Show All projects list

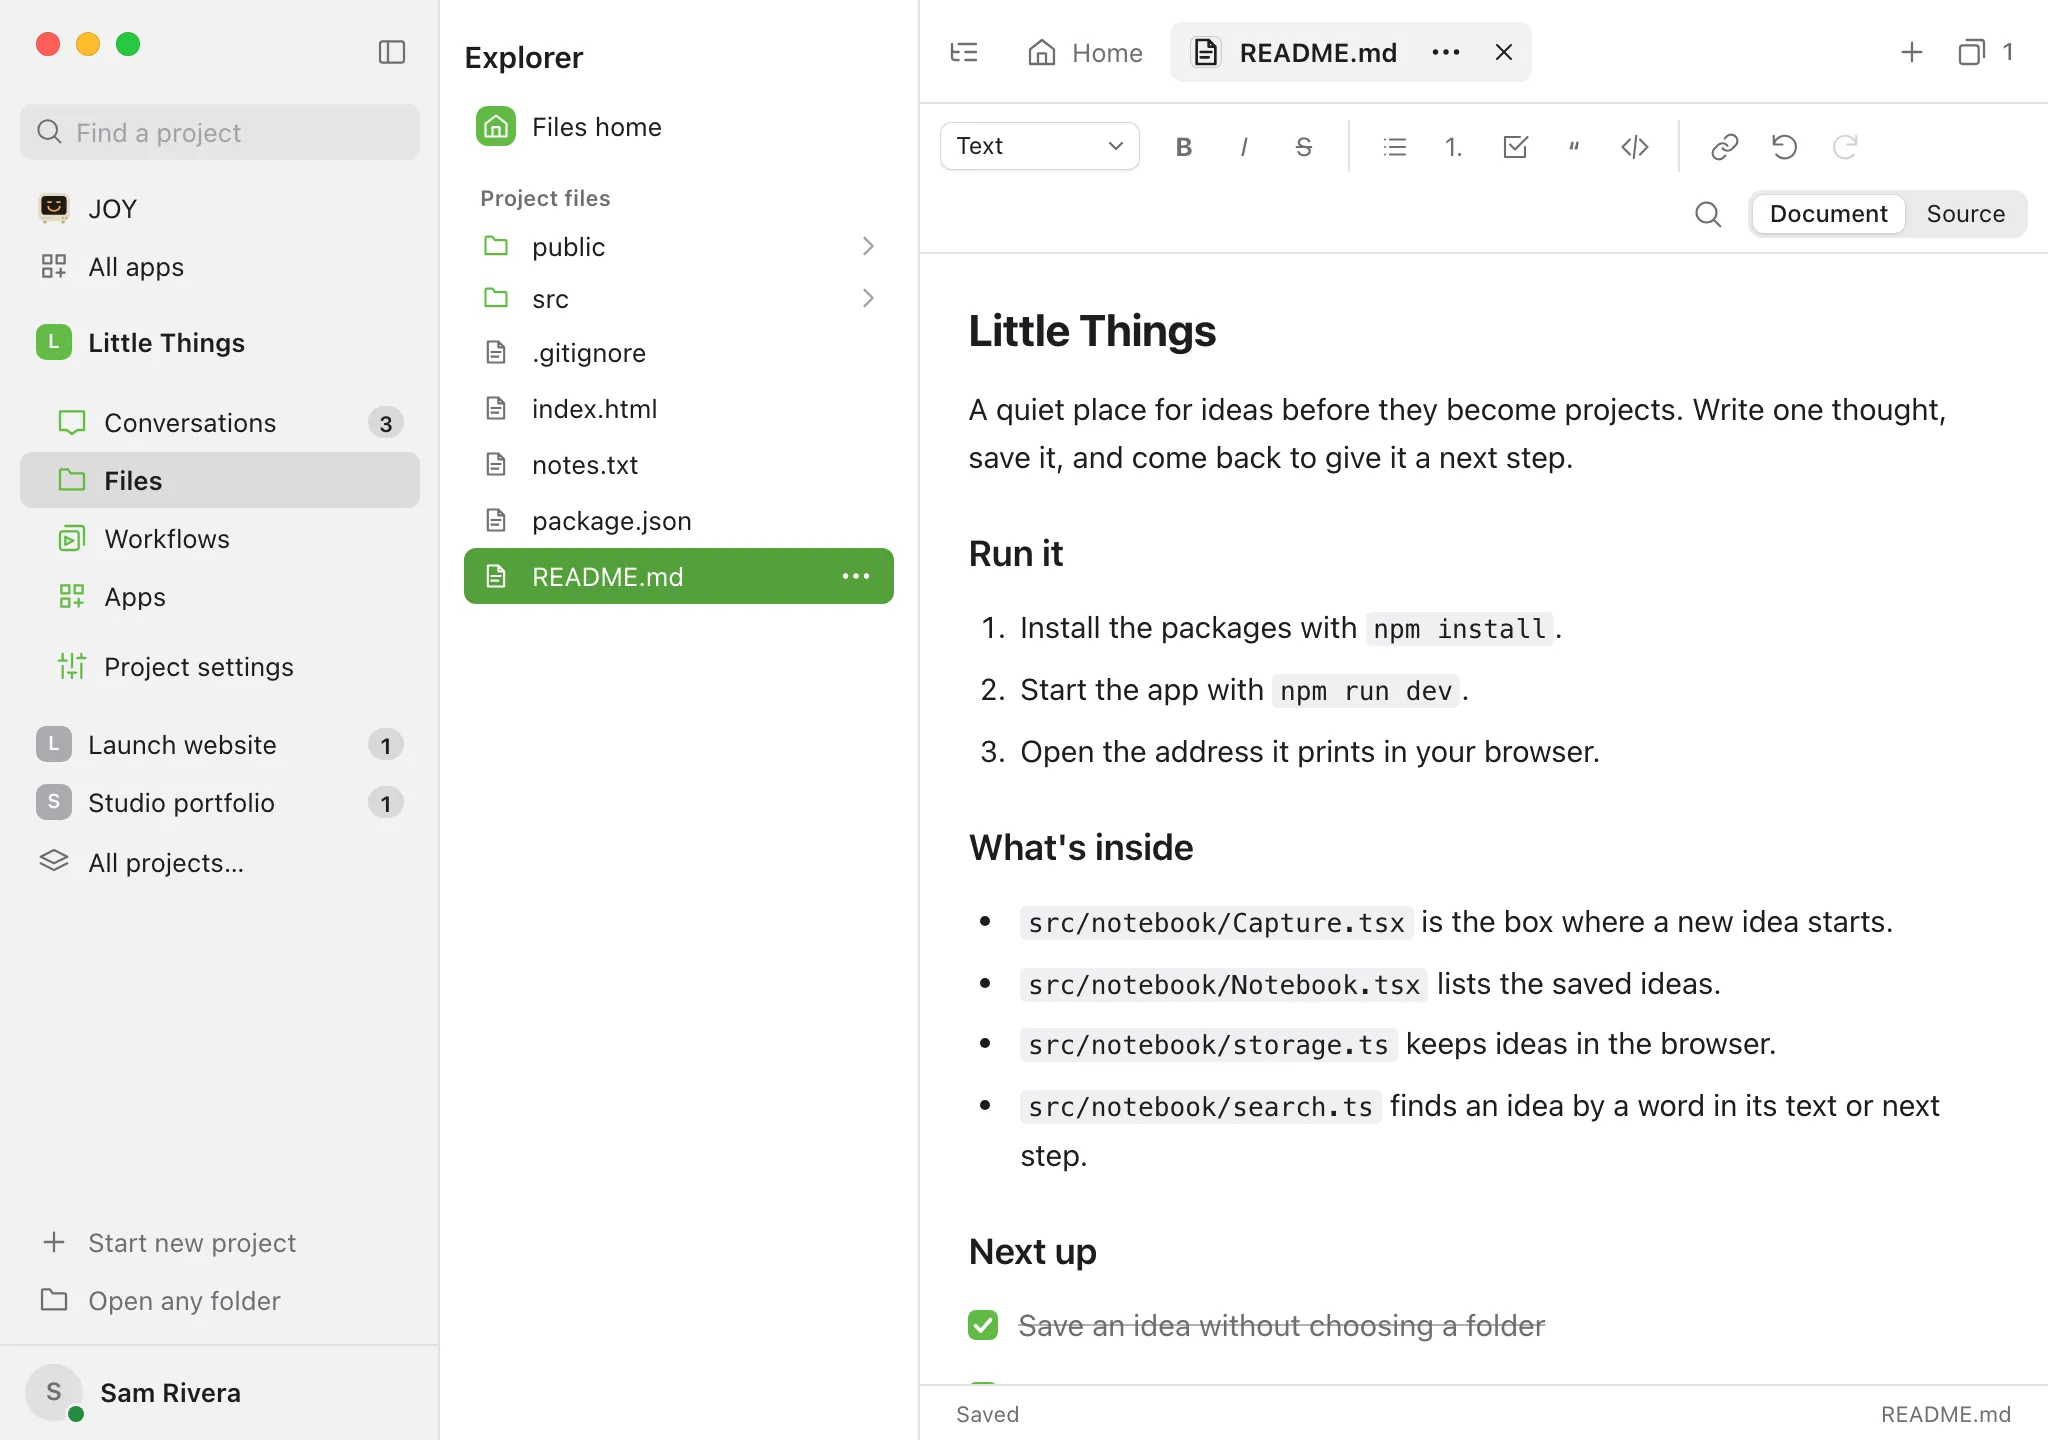coord(220,862)
